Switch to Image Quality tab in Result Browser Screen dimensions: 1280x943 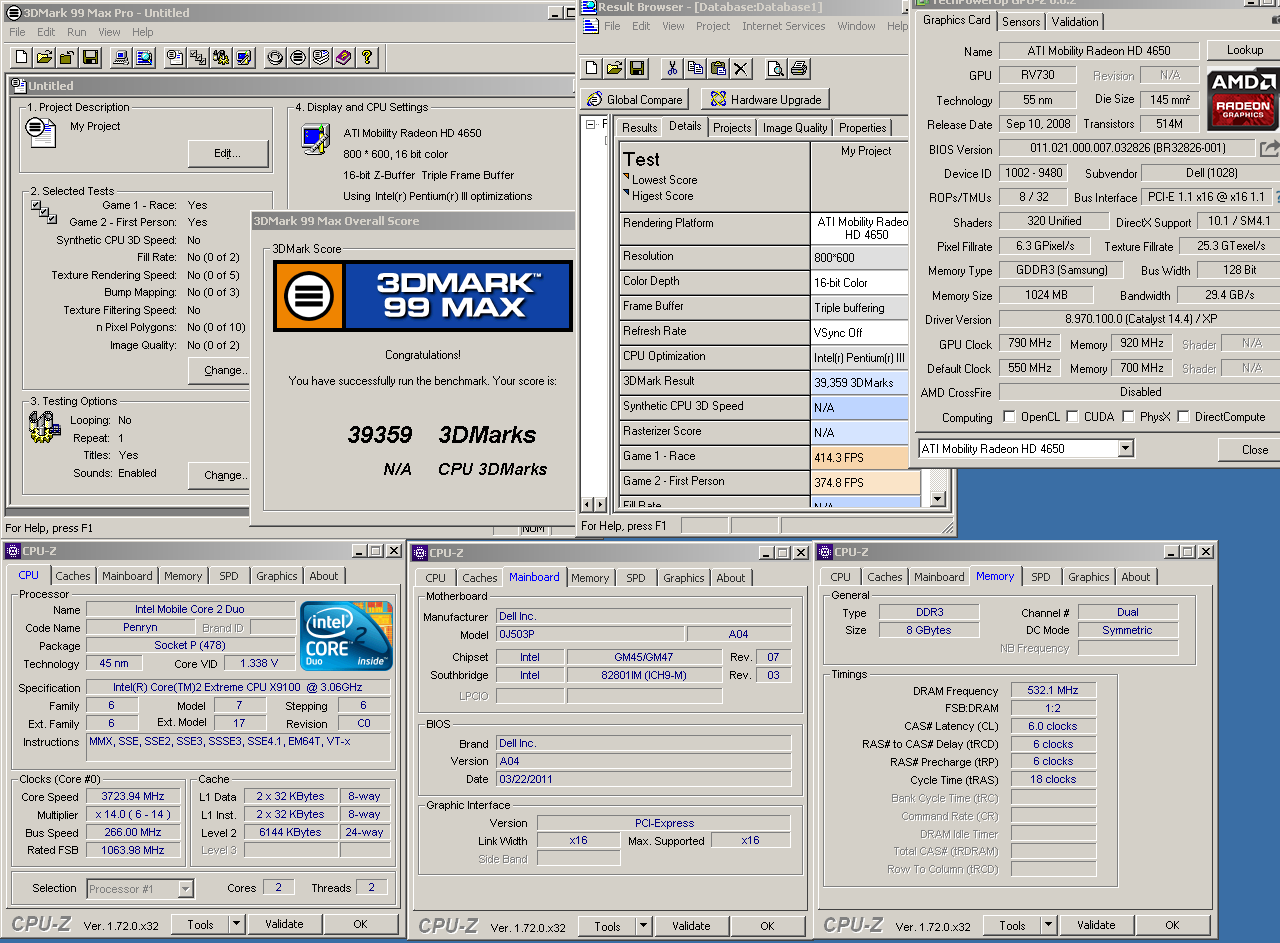(x=795, y=128)
